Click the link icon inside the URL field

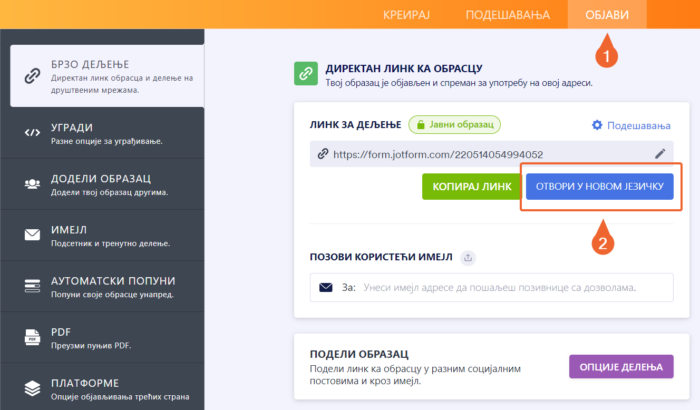[x=323, y=154]
